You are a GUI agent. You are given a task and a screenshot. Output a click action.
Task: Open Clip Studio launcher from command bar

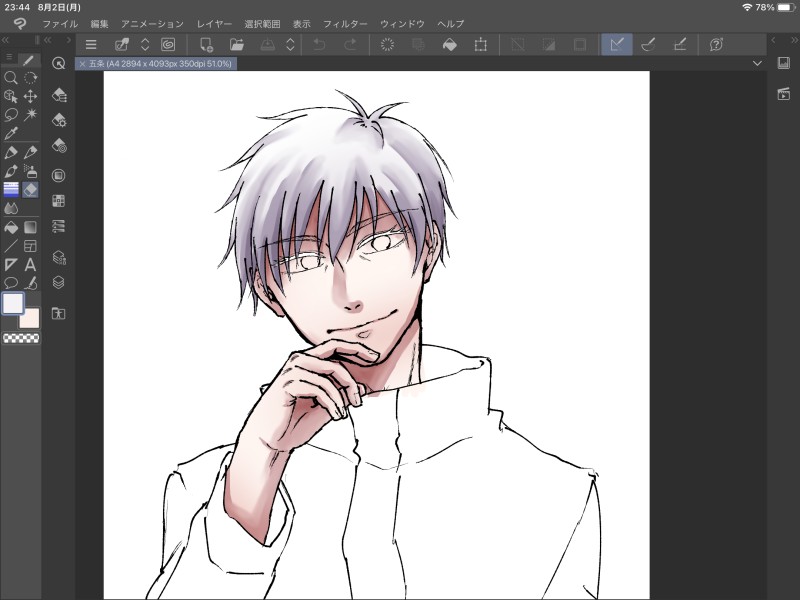(168, 45)
